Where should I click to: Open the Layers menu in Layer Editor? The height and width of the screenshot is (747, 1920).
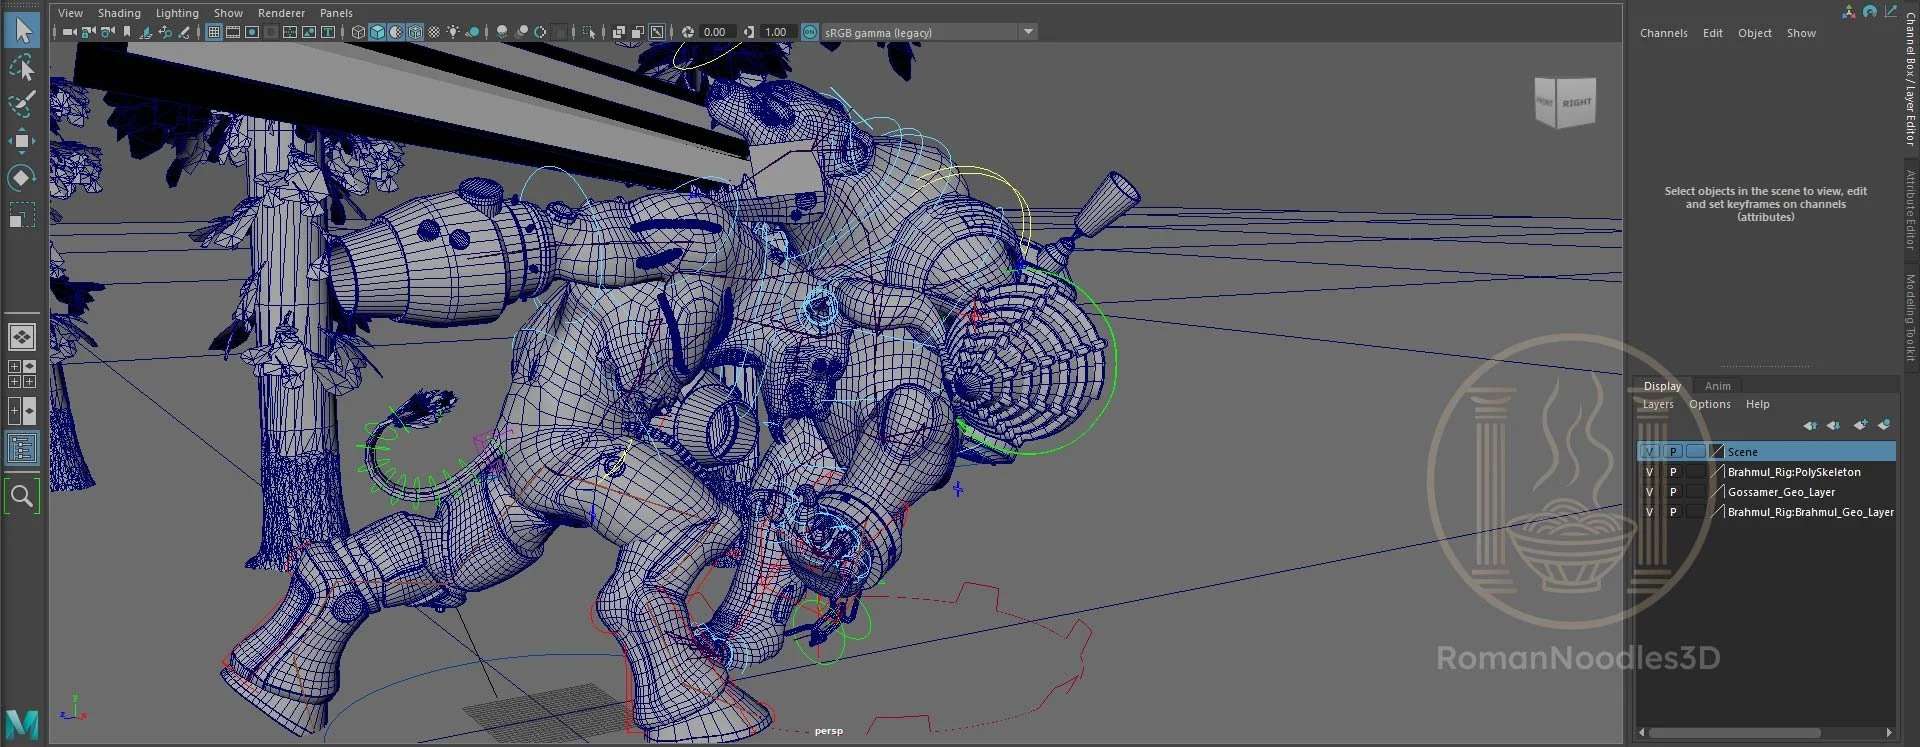click(1657, 404)
